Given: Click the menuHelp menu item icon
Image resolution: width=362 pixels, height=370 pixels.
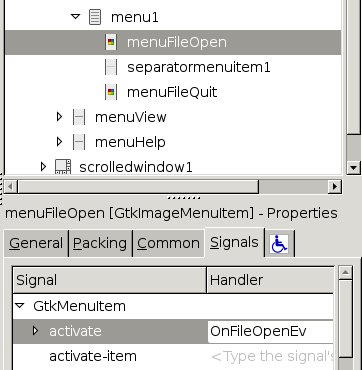Looking at the screenshot, I should pyautogui.click(x=79, y=142).
